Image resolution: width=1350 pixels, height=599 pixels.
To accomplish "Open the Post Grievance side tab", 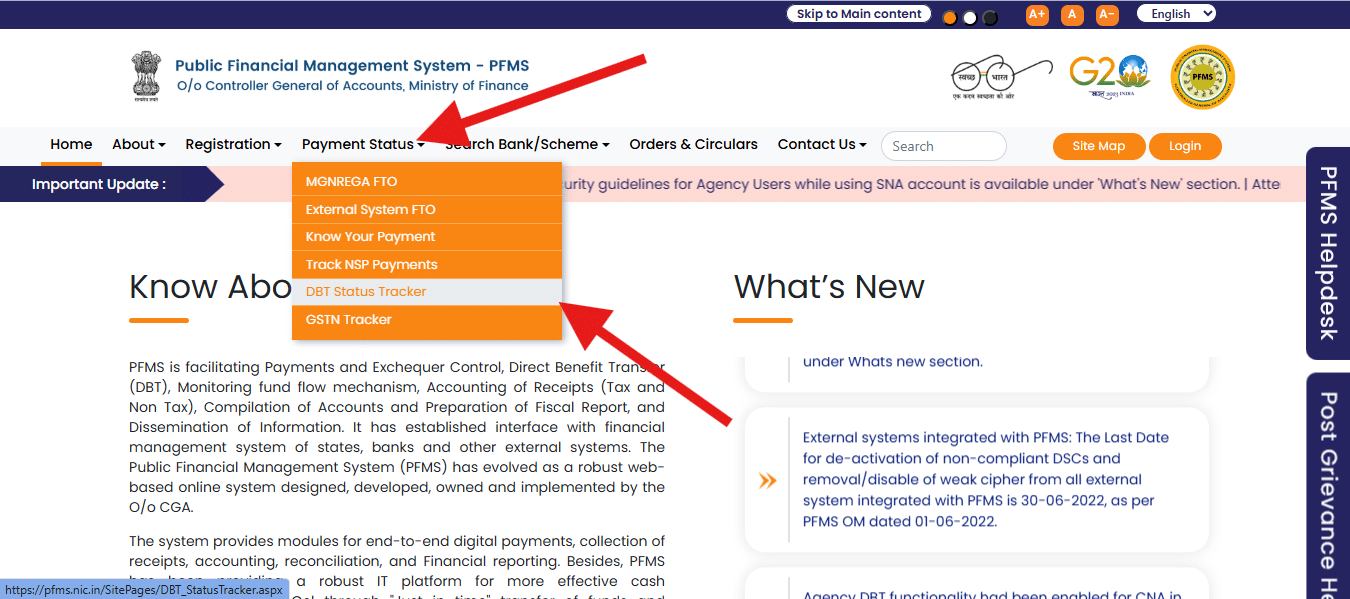I will click(1328, 488).
